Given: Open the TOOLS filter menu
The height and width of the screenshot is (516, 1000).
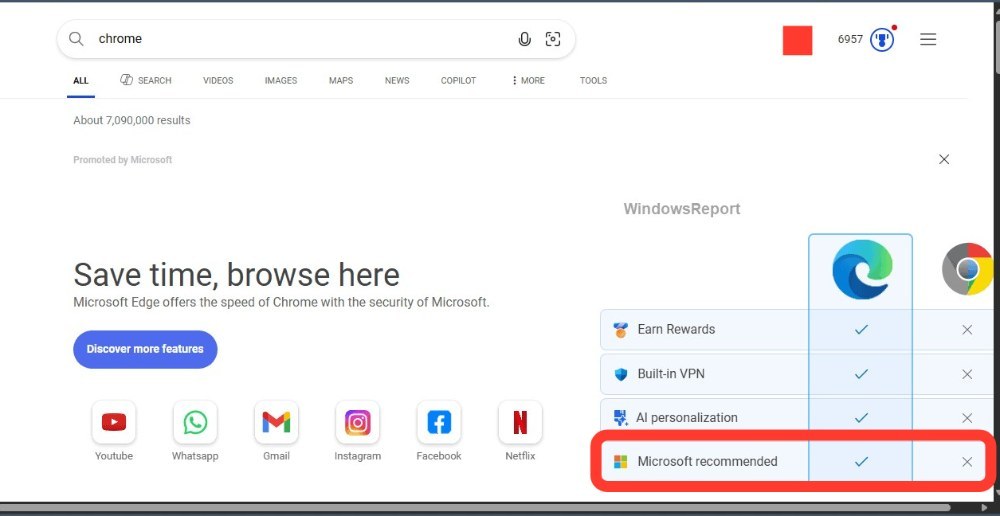Looking at the screenshot, I should point(593,80).
